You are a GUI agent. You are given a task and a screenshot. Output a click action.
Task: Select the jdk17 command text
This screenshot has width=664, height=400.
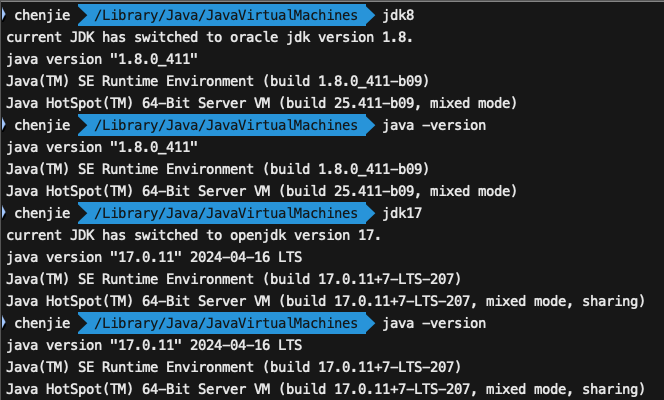(402, 214)
